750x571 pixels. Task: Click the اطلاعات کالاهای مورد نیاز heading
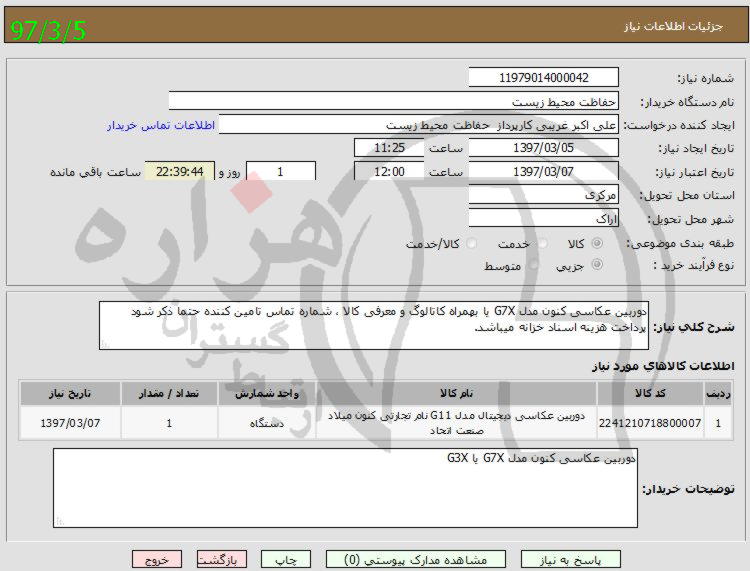pos(663,366)
